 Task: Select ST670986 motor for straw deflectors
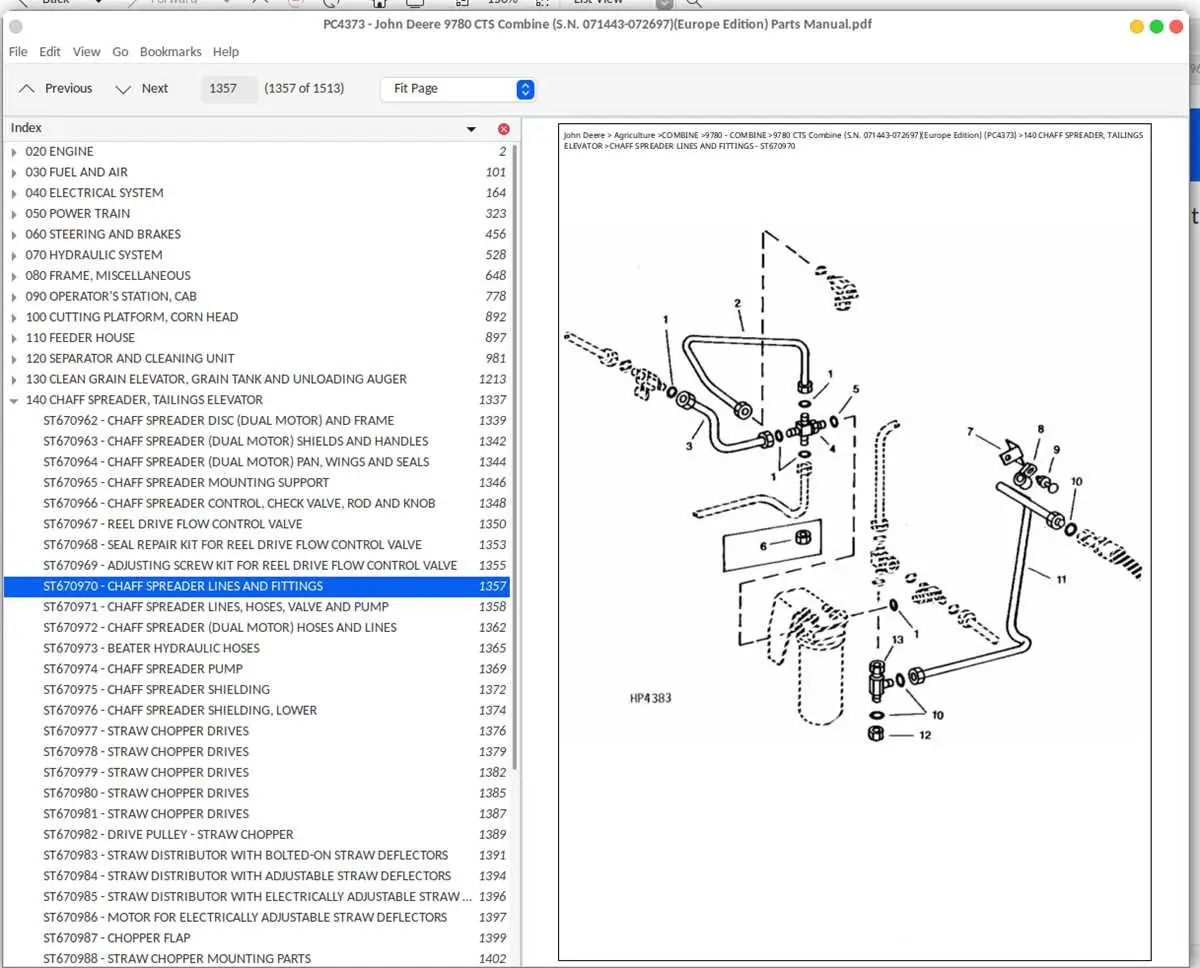pos(257,917)
